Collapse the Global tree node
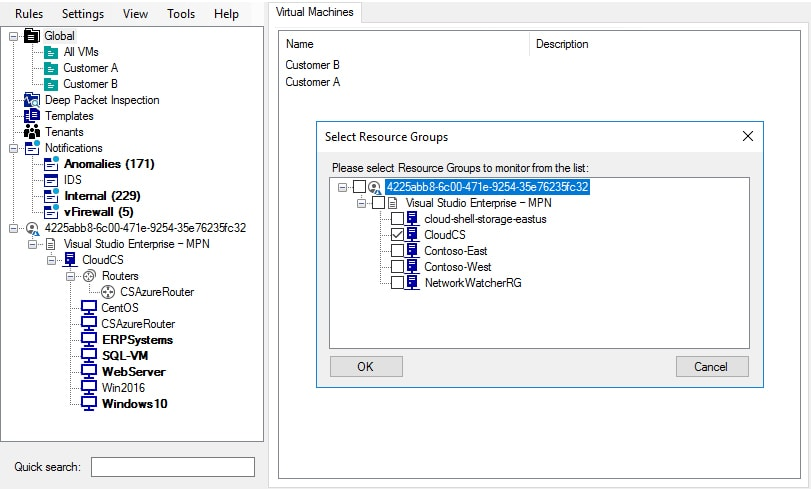Screen dimensions: 811x489 13,36
